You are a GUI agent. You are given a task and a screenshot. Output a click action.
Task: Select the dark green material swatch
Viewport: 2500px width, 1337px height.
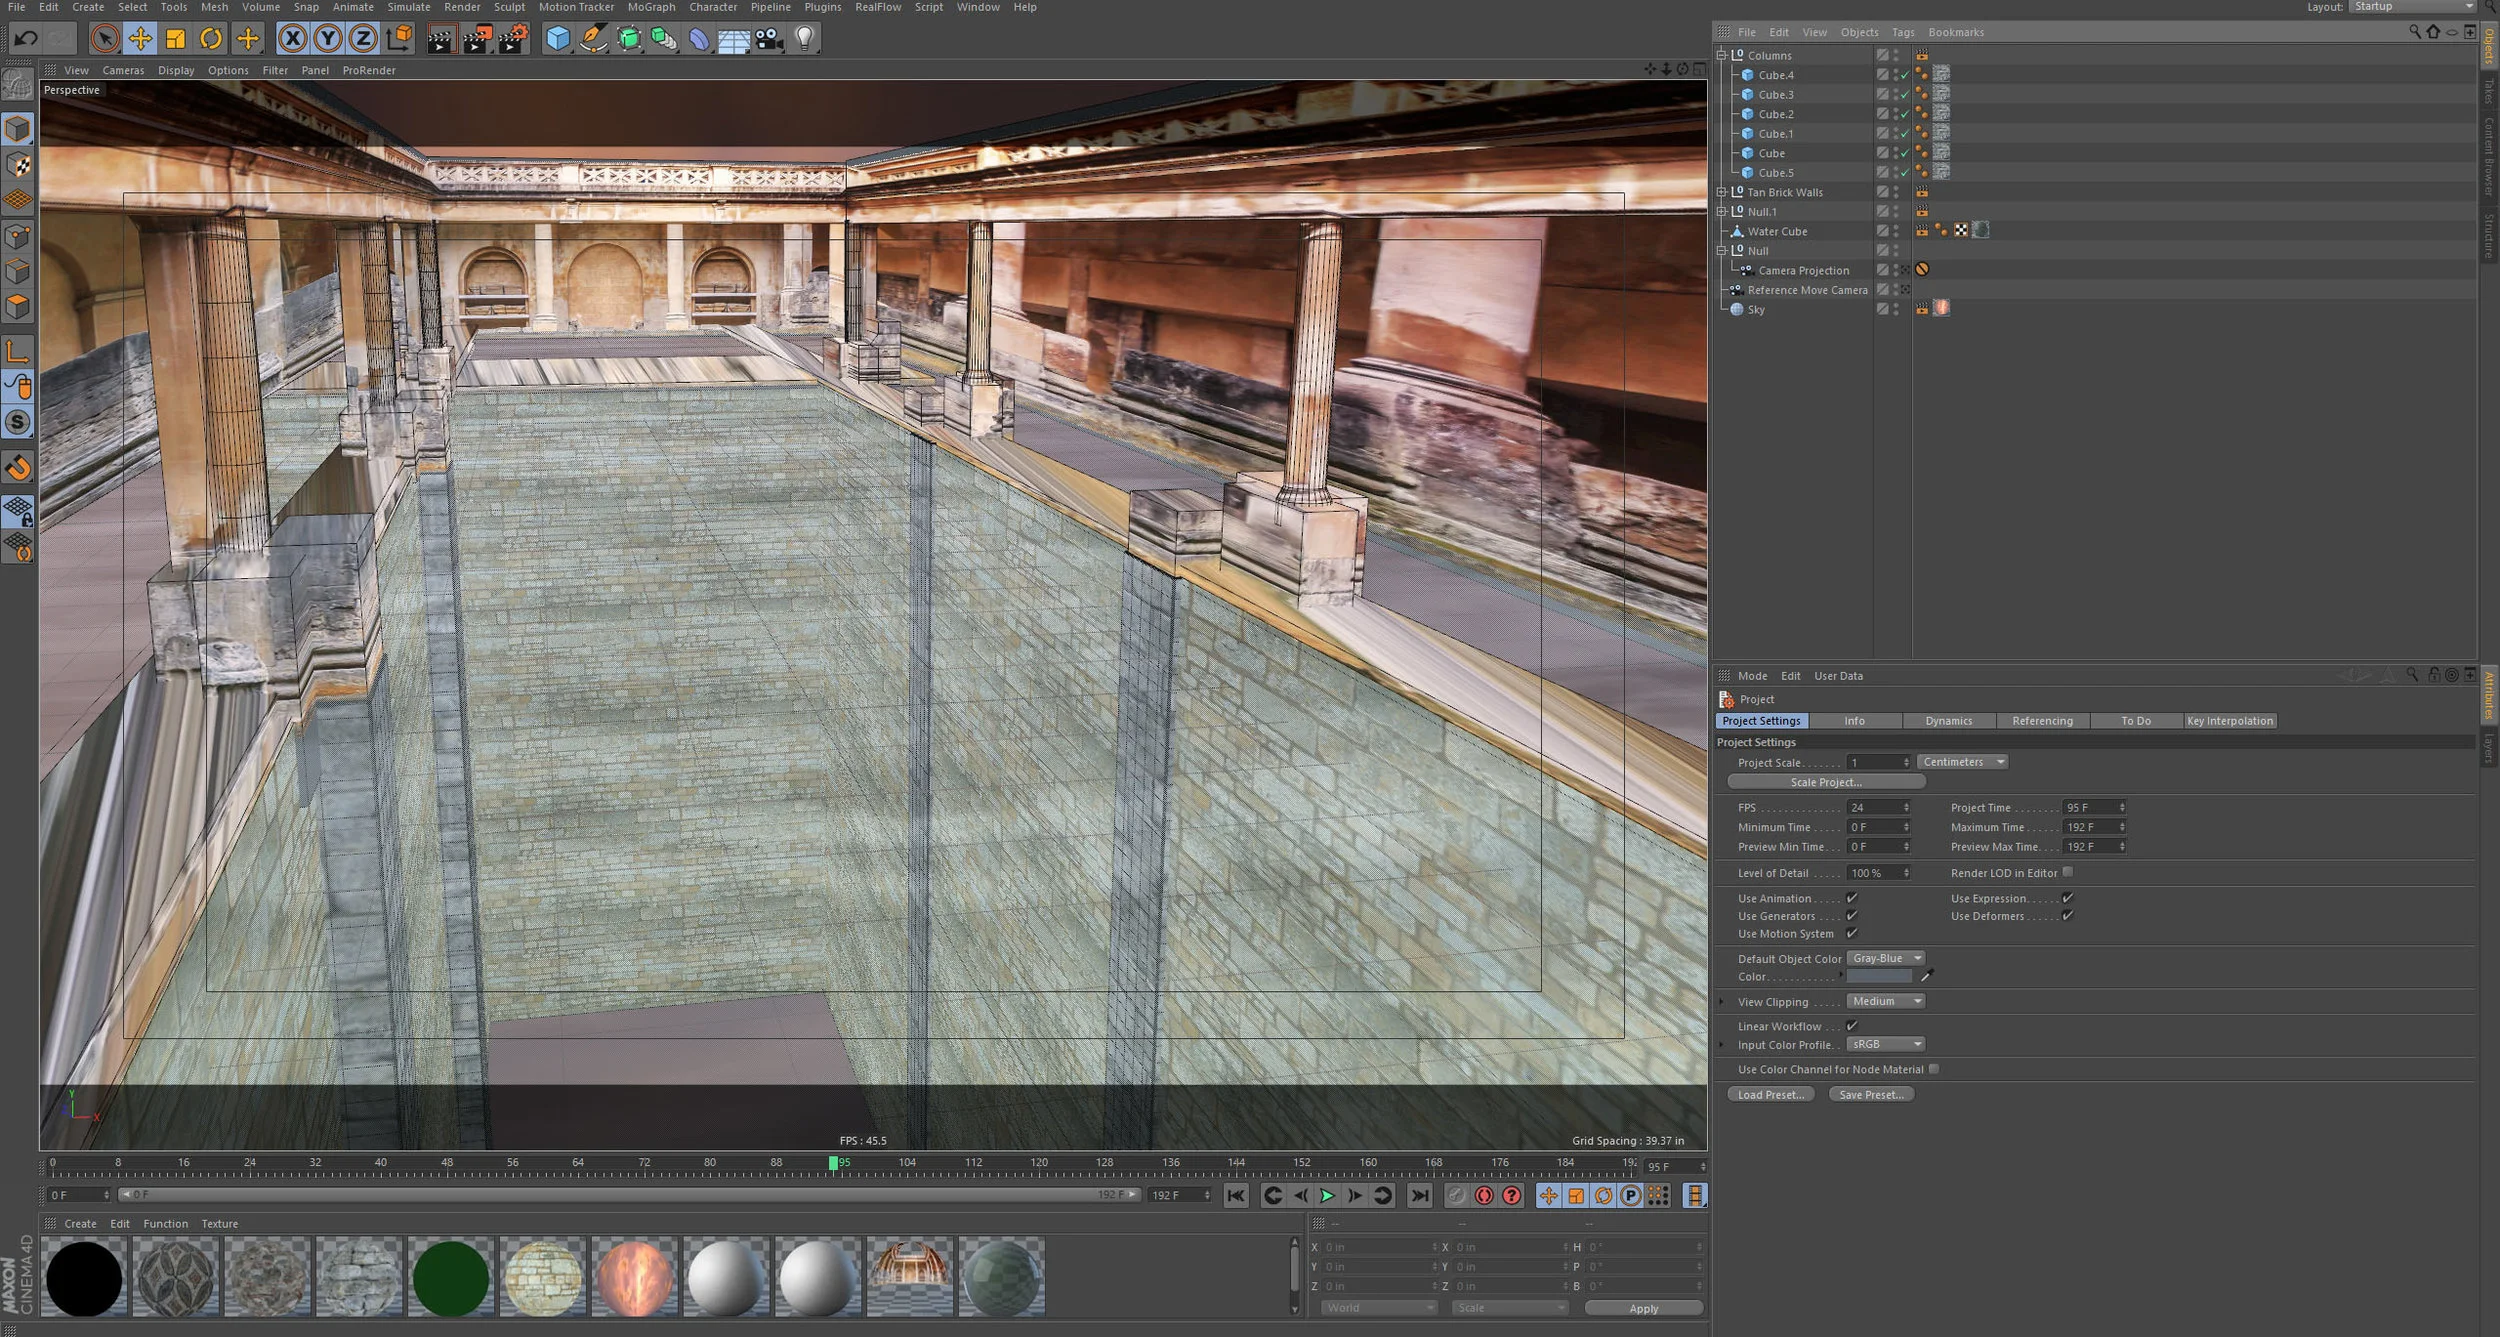(x=451, y=1277)
